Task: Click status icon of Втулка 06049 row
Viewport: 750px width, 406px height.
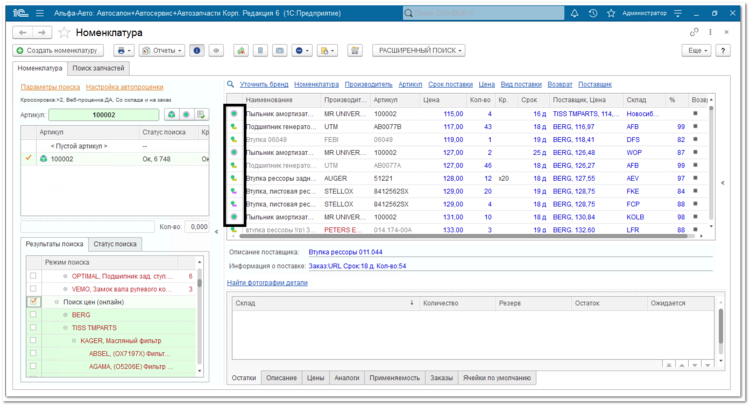Action: [x=234, y=140]
